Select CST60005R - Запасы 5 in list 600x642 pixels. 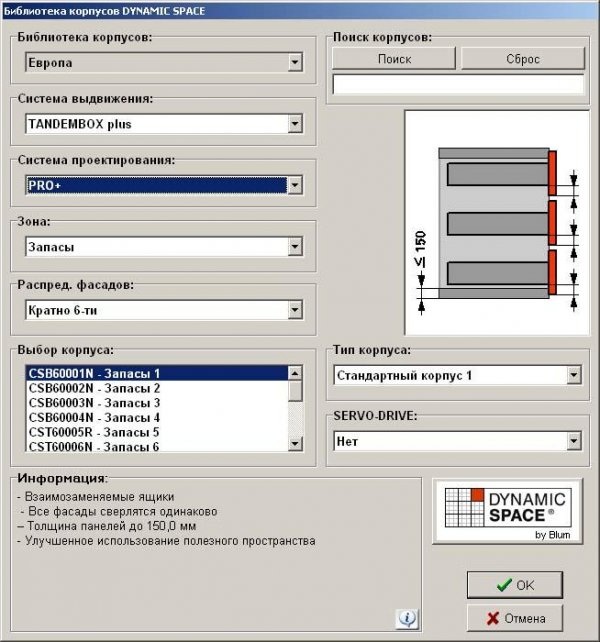pos(157,432)
